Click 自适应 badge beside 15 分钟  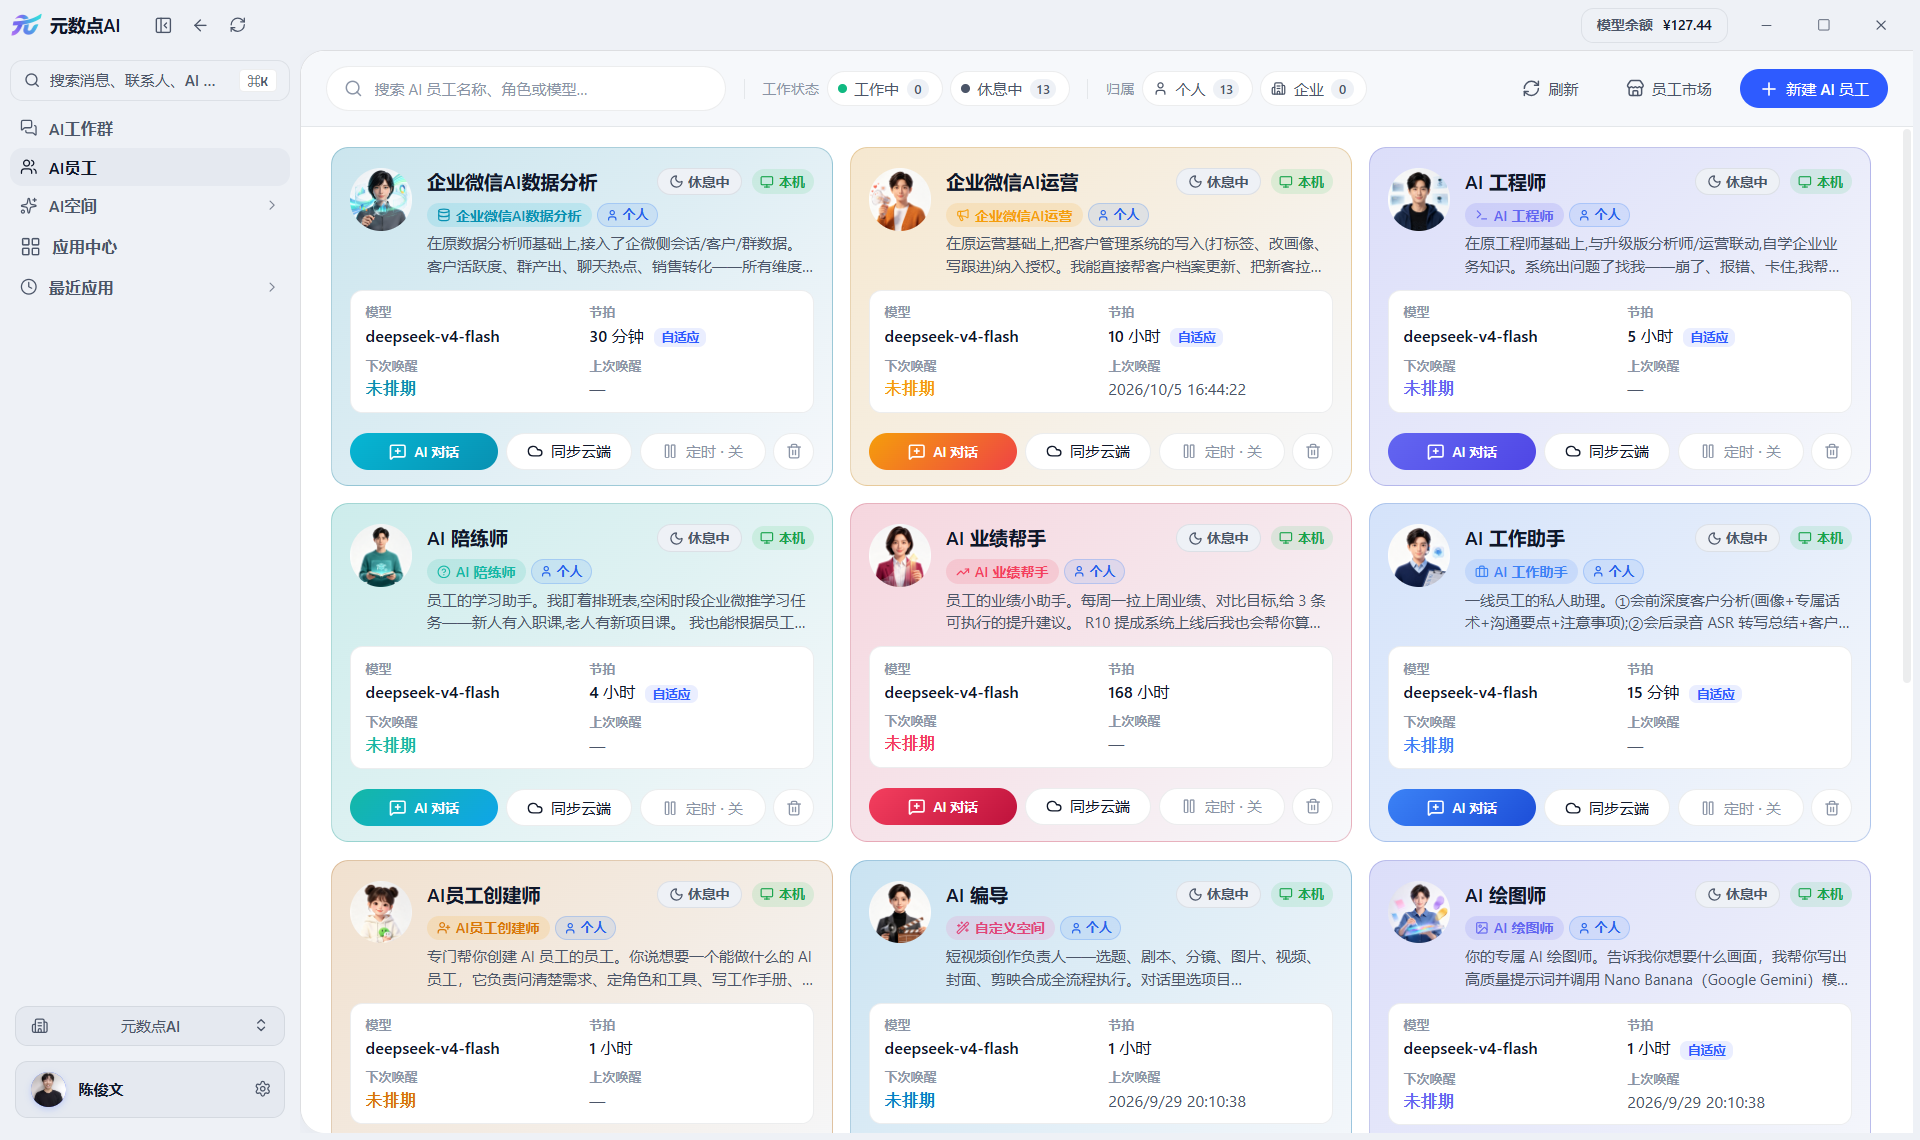click(1715, 694)
